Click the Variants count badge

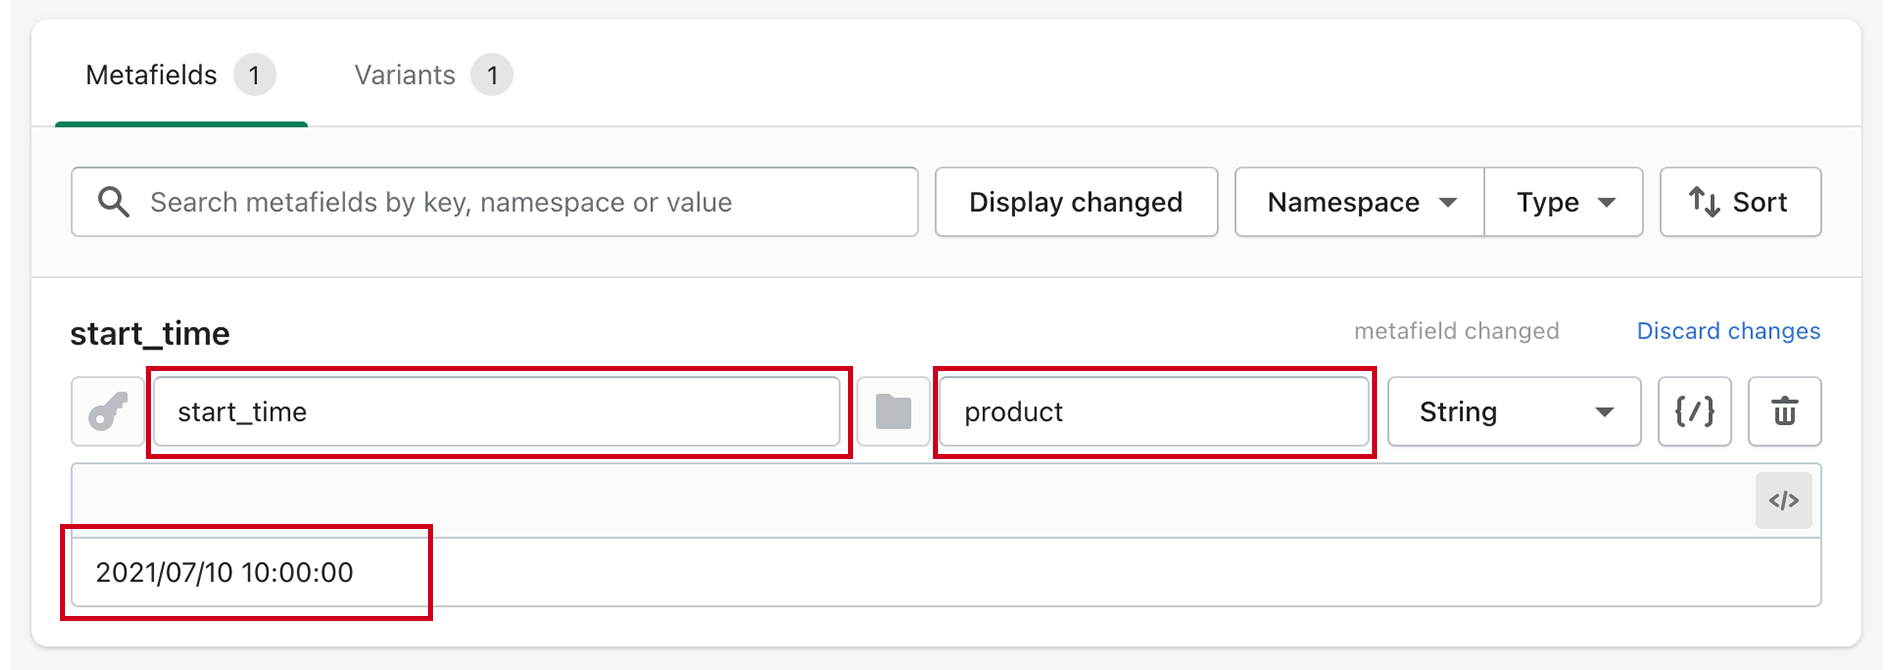pyautogui.click(x=492, y=75)
